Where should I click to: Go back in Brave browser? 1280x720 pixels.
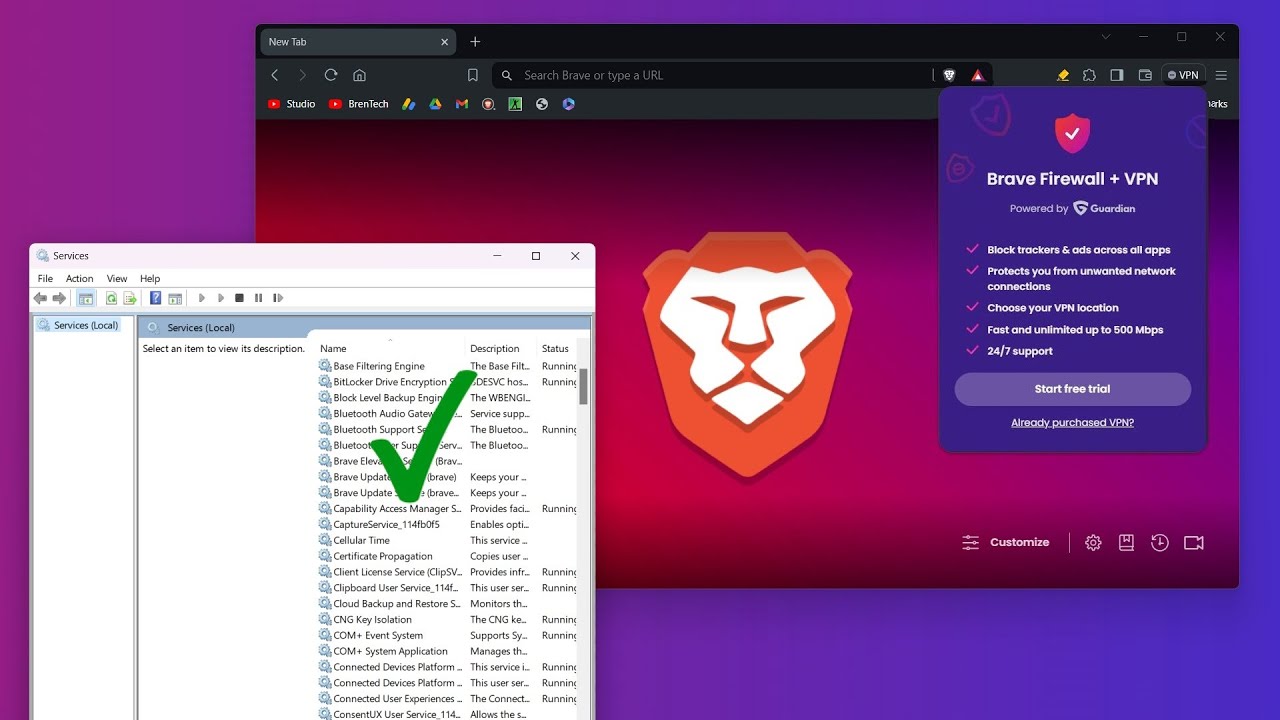click(x=275, y=75)
